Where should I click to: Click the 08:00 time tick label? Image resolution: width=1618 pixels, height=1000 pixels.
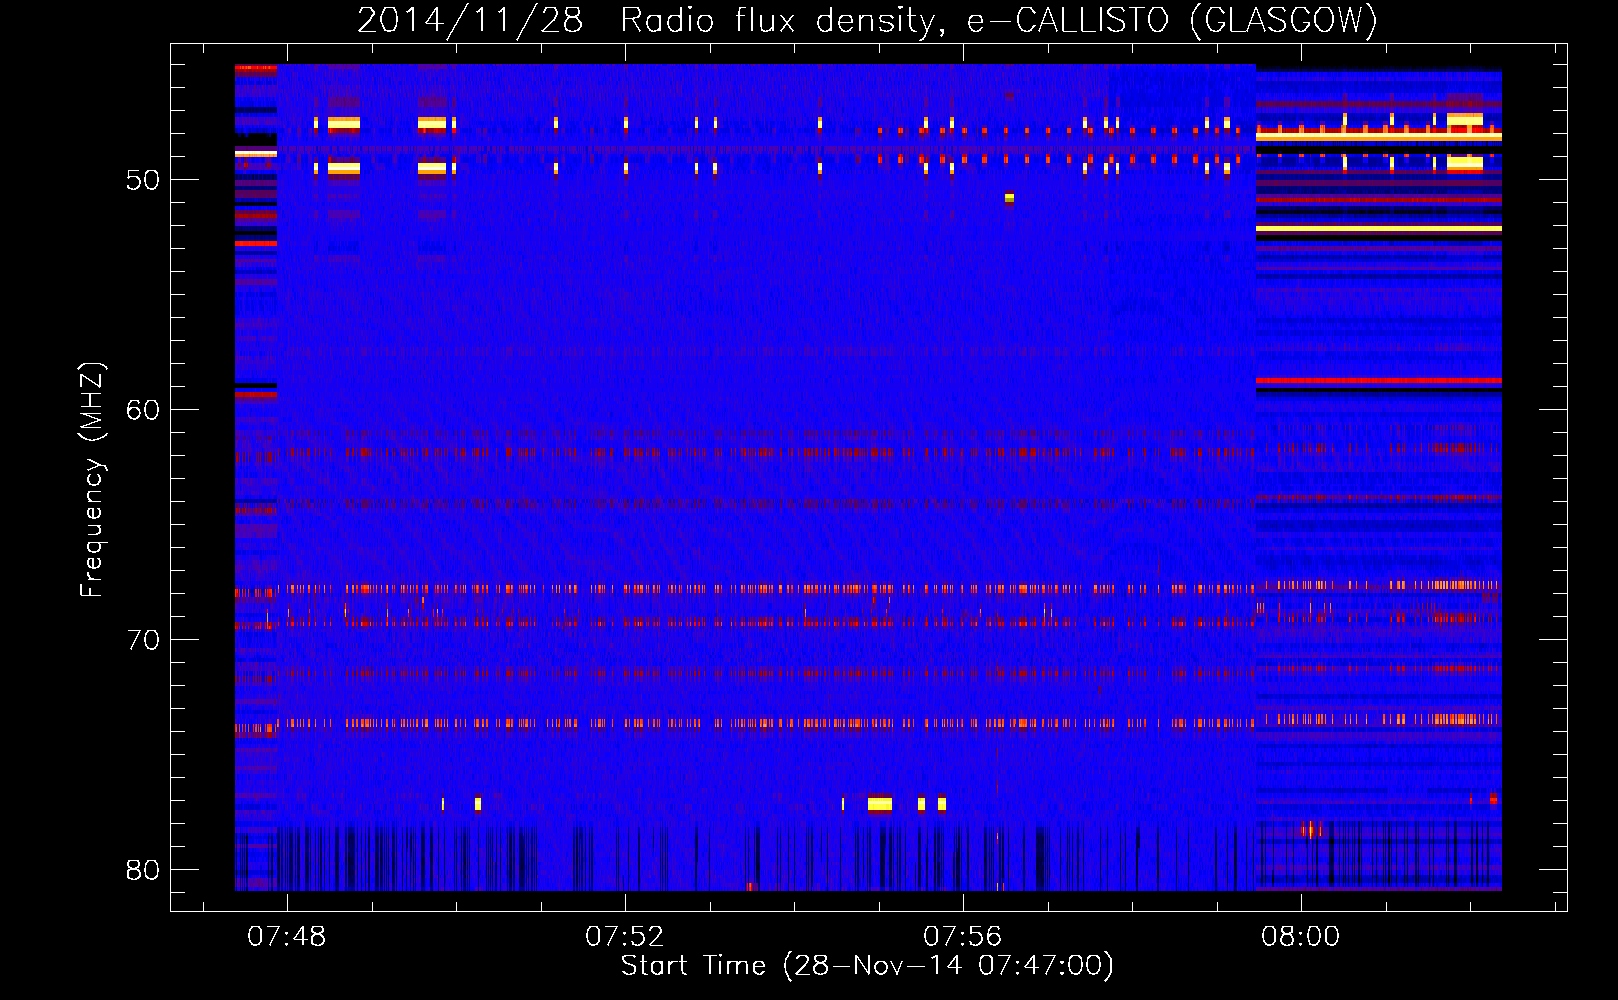[x=1301, y=937]
